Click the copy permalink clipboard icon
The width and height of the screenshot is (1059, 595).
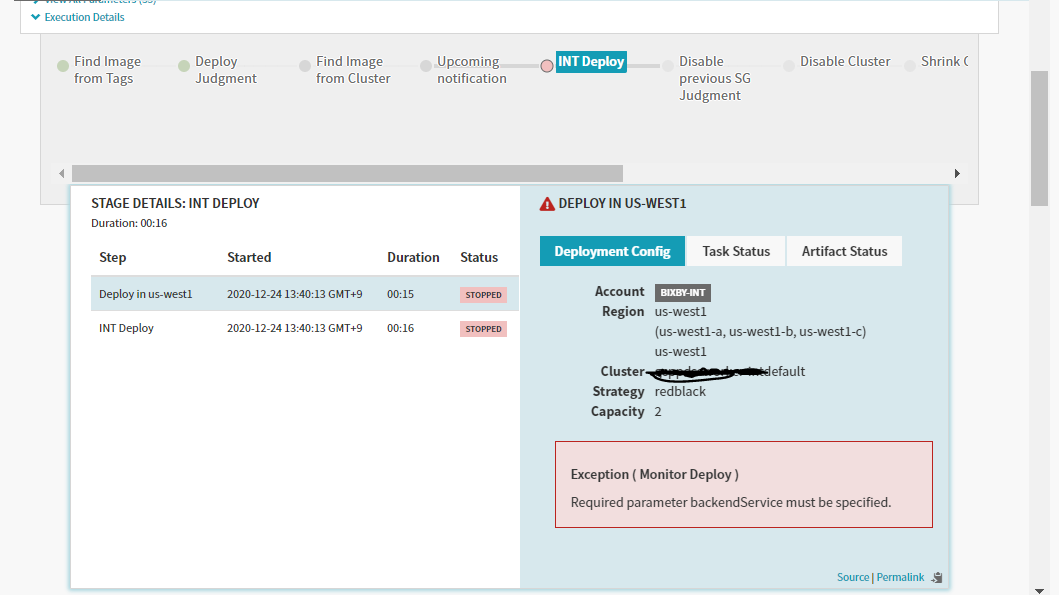pos(937,577)
